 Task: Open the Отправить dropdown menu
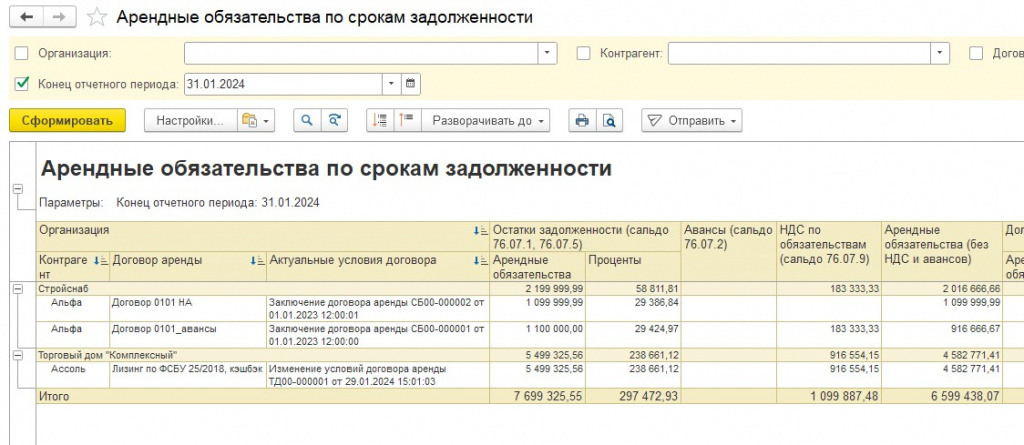(x=692, y=120)
